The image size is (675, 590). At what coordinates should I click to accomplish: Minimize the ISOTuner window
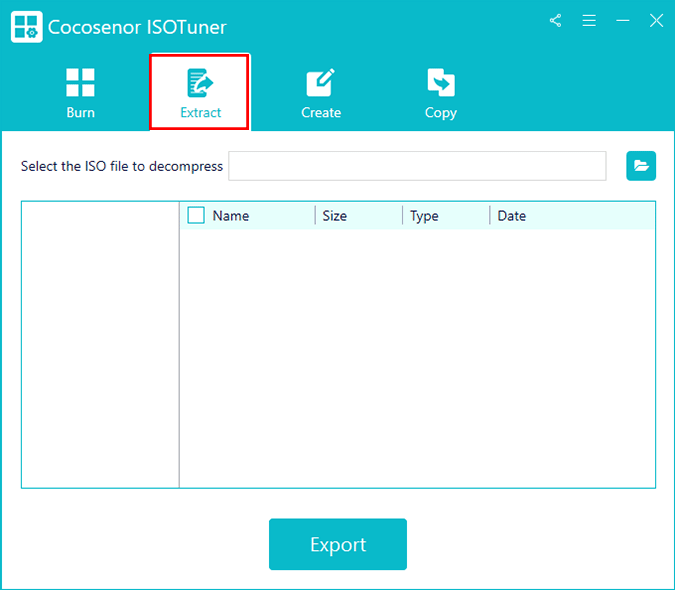(x=622, y=21)
